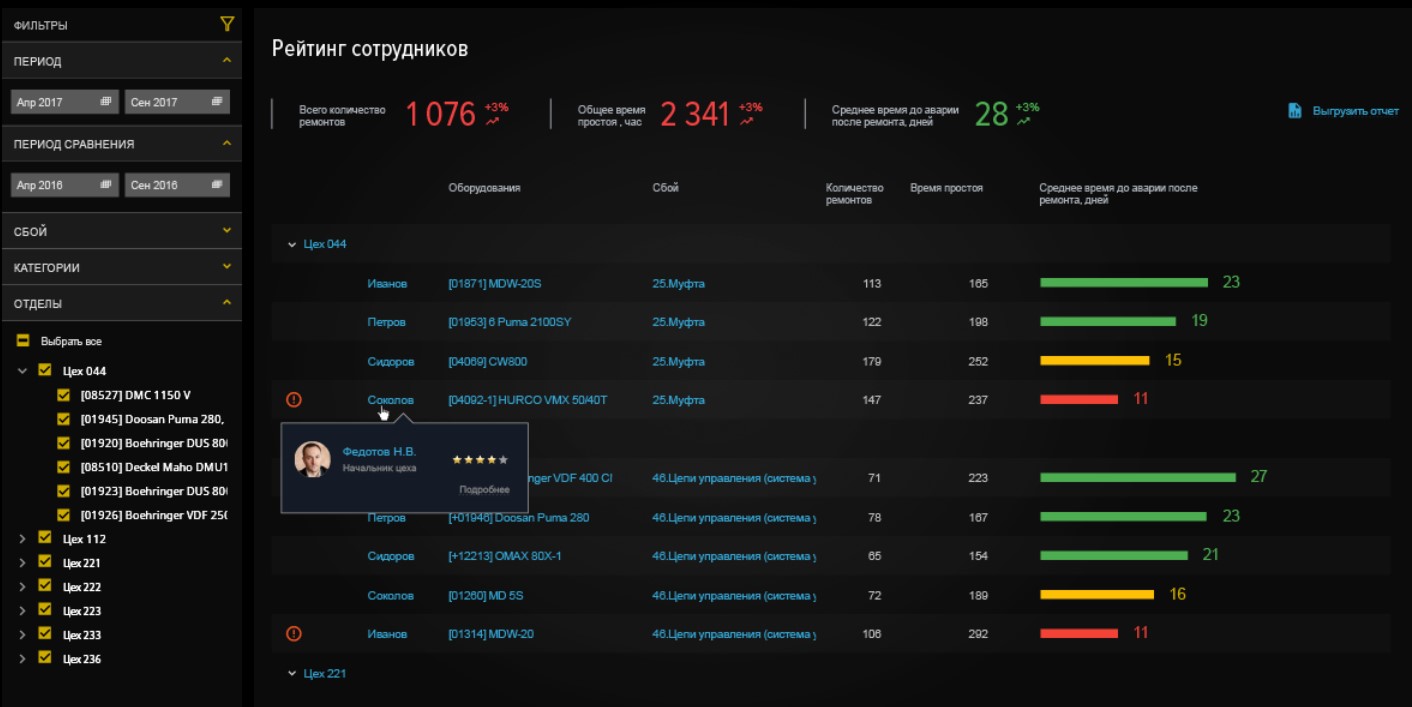Viewport: 1412px width, 707px height.
Task: Open calendar icon in Сен 2017 field
Action: point(216,102)
